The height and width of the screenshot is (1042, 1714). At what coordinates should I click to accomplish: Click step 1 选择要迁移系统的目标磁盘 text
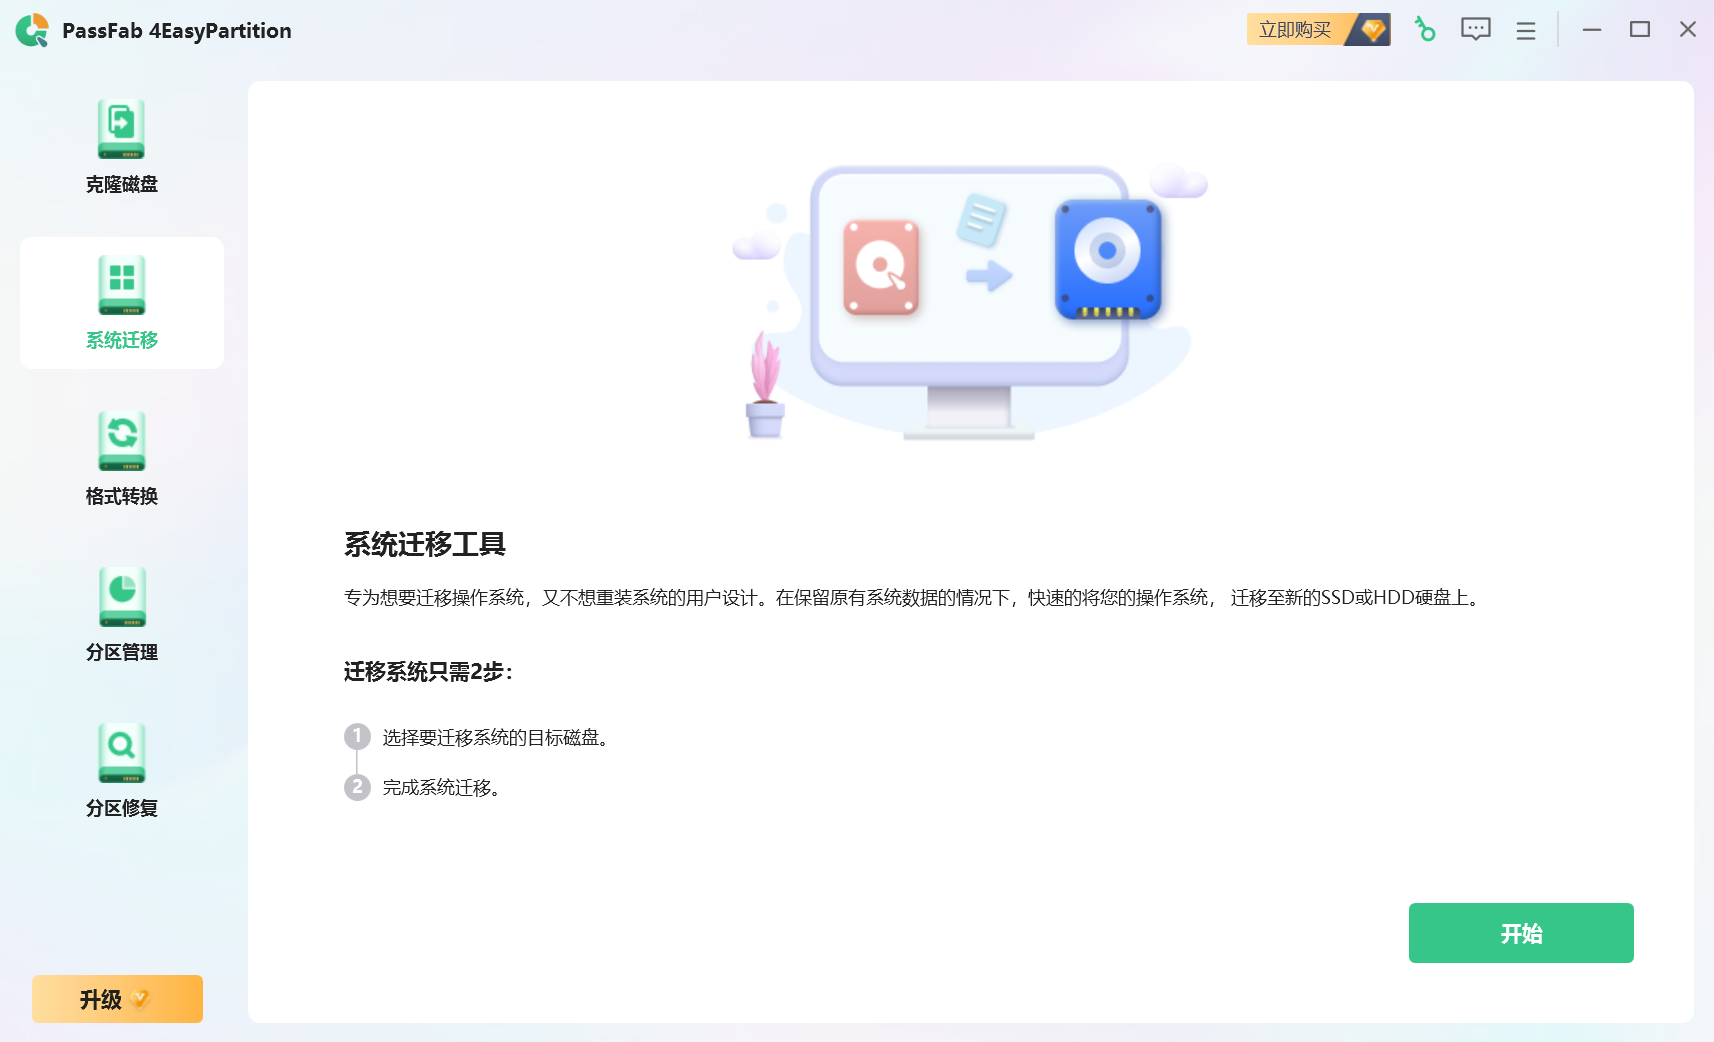496,737
